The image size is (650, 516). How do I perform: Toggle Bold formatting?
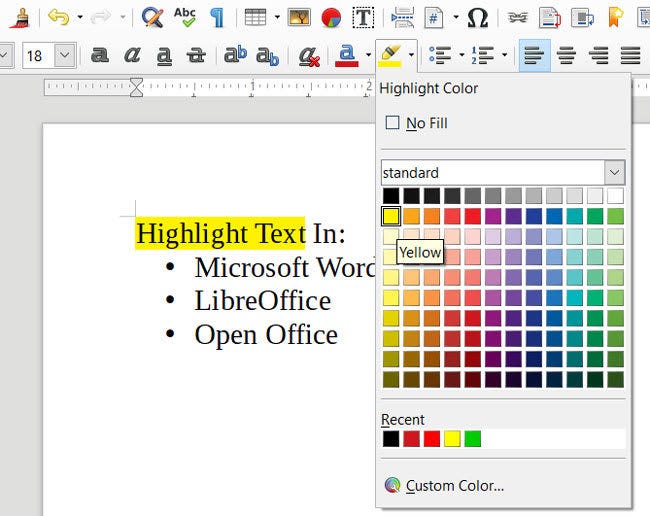[x=99, y=55]
